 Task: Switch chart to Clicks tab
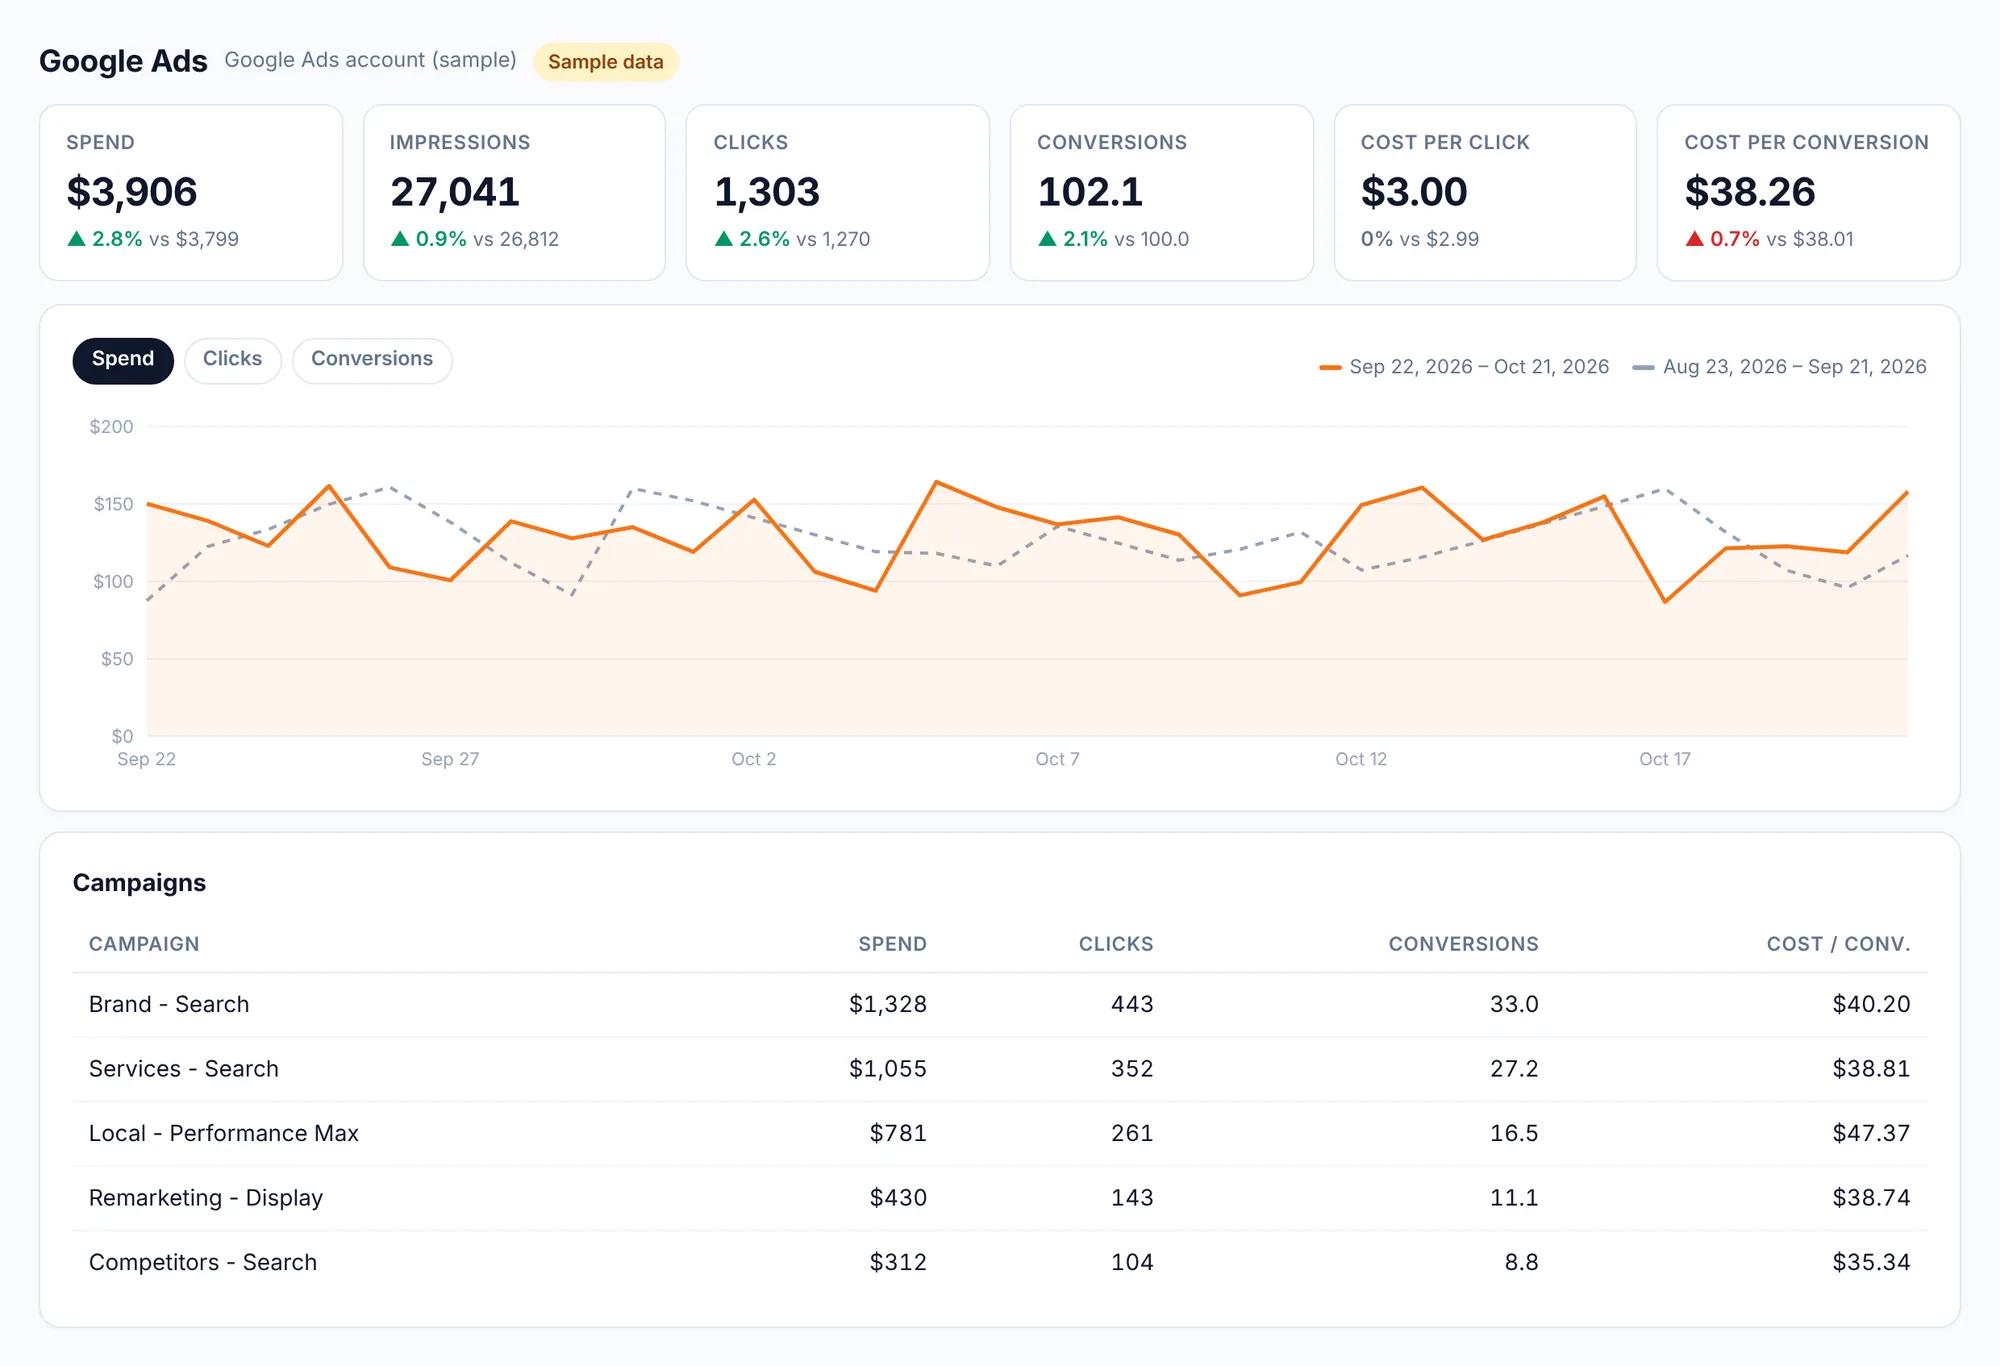click(x=232, y=360)
